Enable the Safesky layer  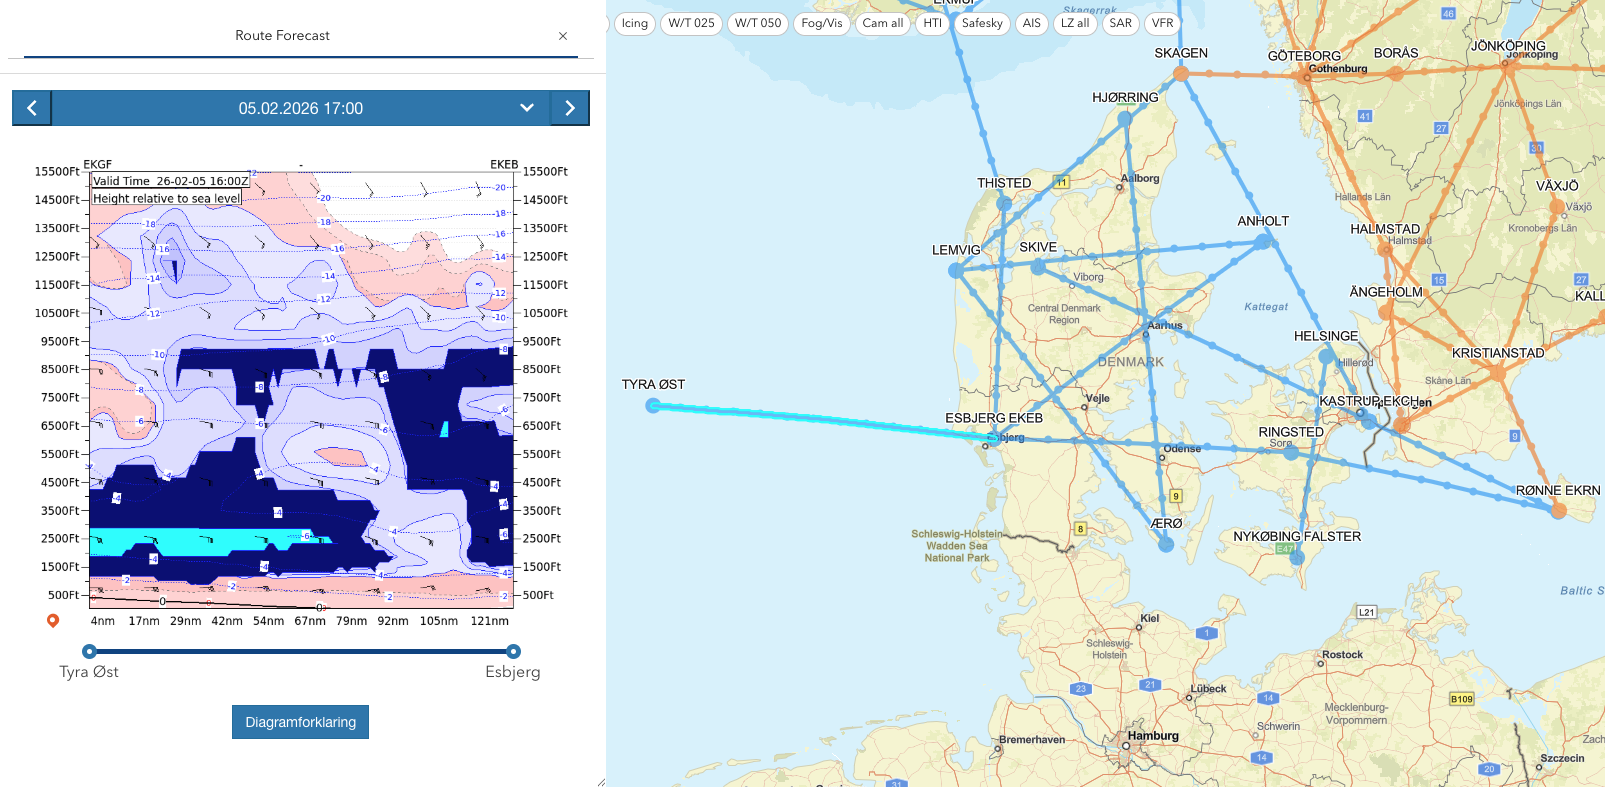point(982,23)
